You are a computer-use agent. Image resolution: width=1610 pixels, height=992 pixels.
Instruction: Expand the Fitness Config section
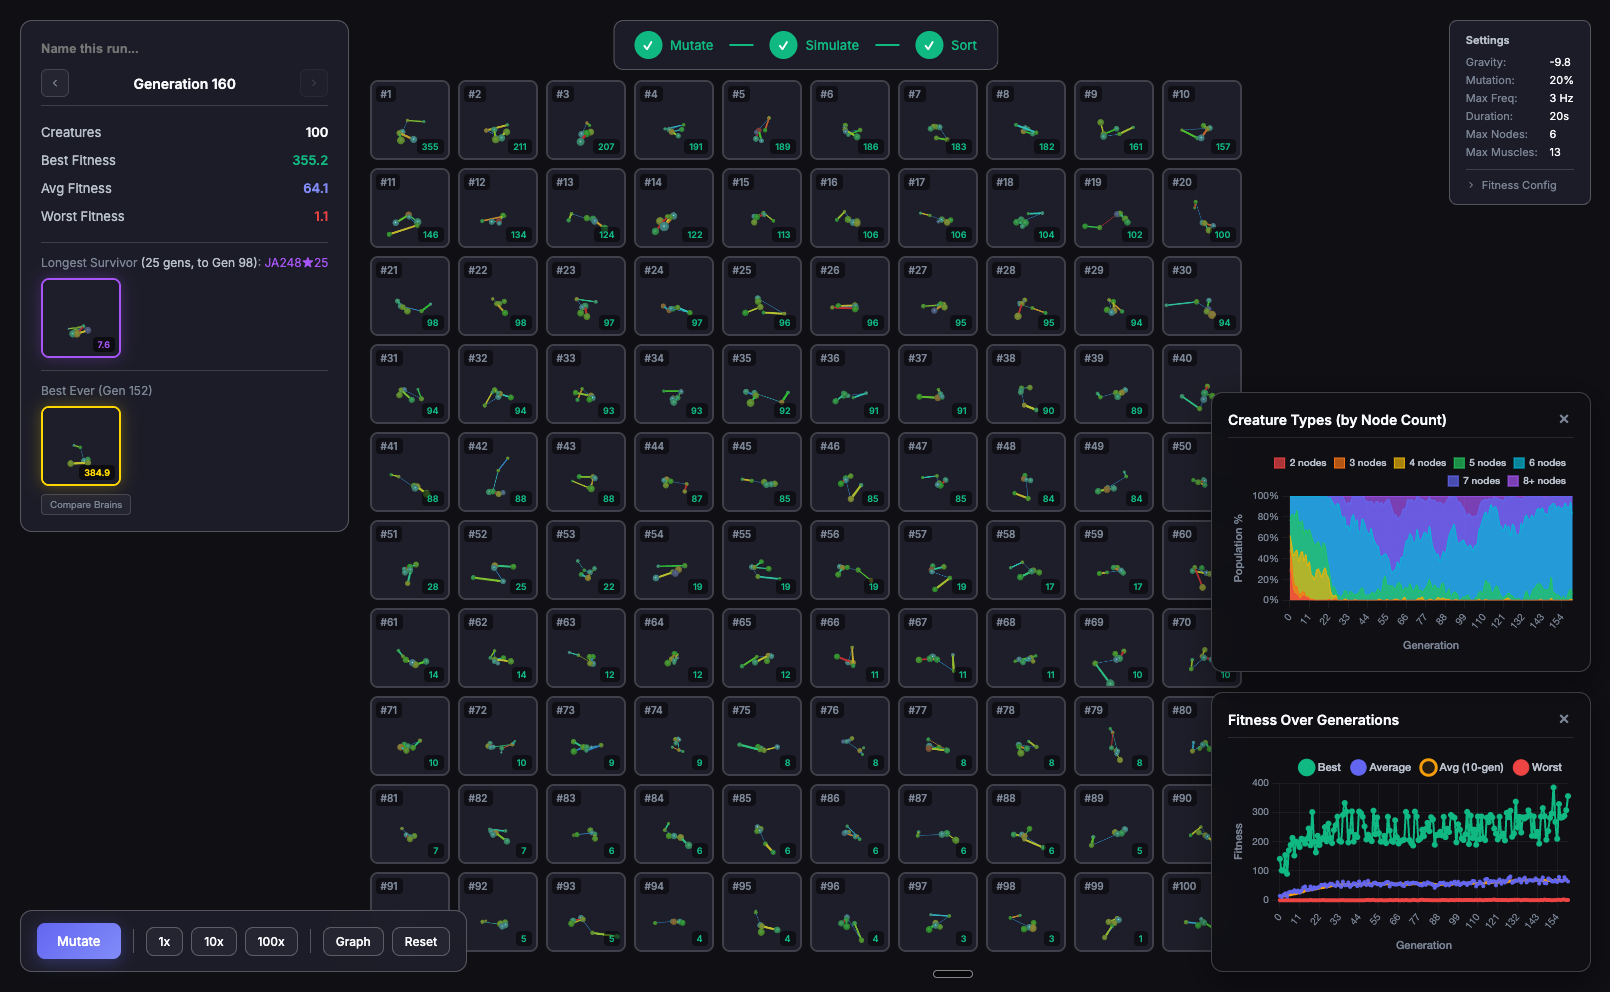tap(1518, 185)
